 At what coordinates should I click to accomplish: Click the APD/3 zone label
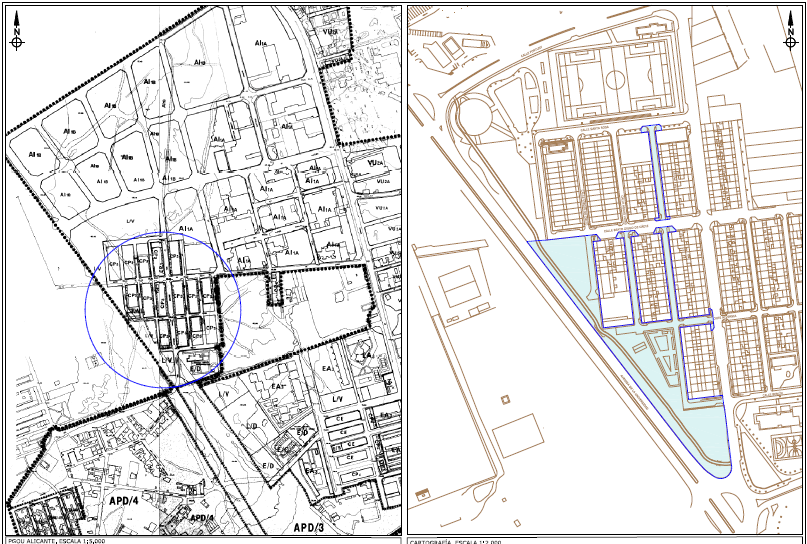pos(308,526)
